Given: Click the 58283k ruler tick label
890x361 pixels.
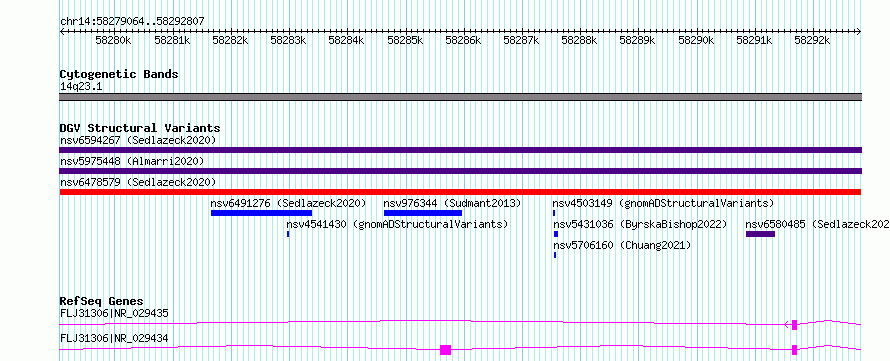Looking at the screenshot, I should (x=288, y=41).
